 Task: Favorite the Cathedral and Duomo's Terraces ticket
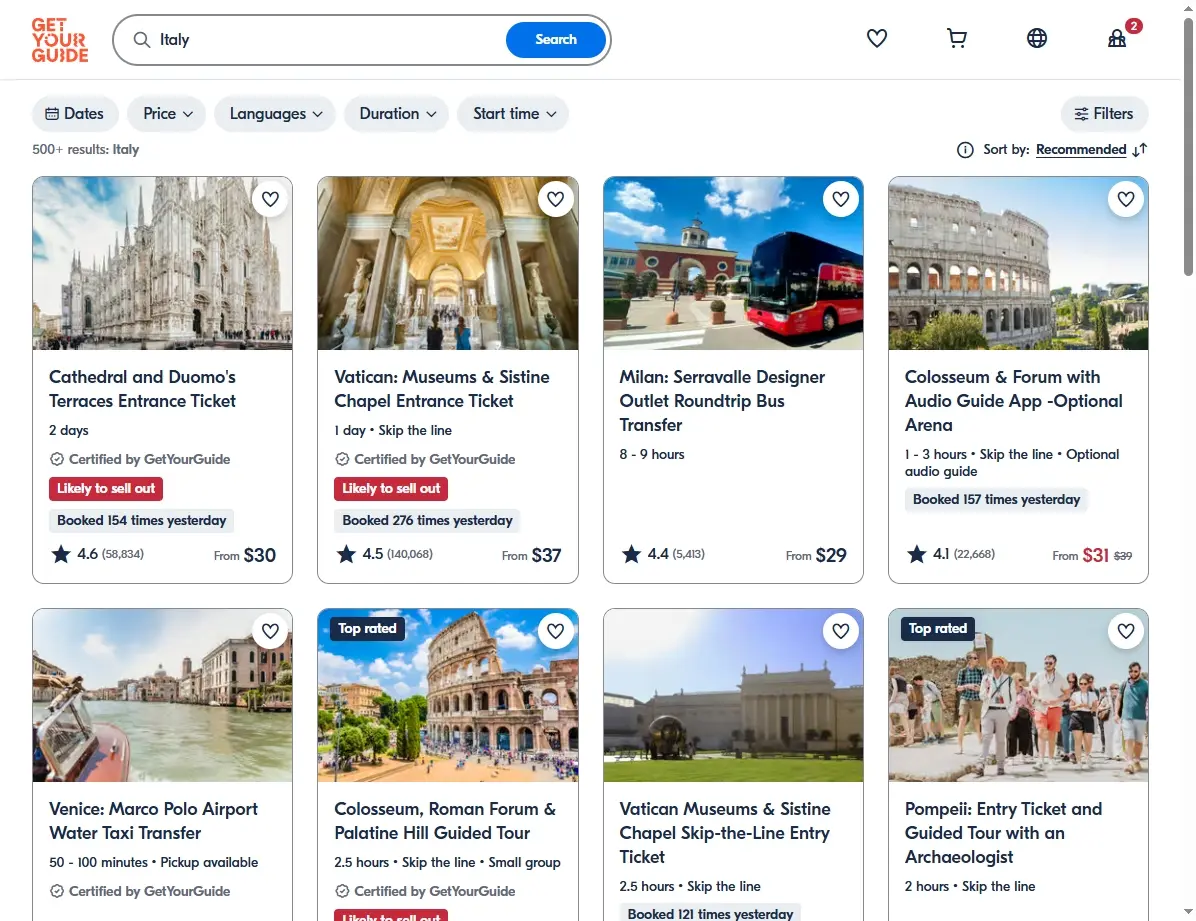click(270, 199)
